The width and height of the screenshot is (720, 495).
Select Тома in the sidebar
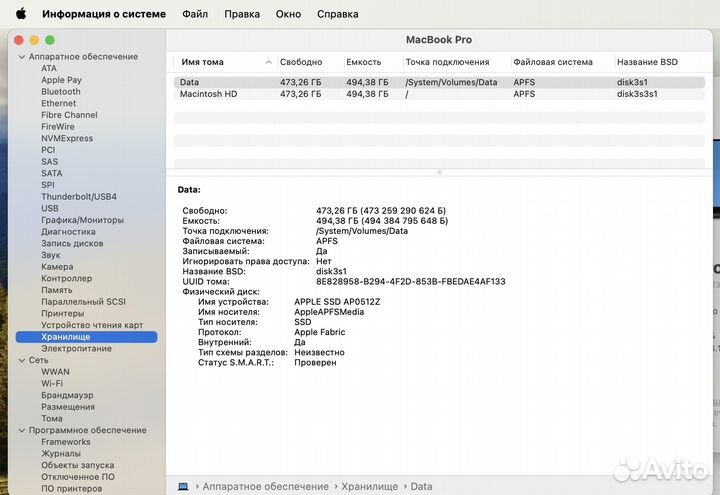tap(52, 419)
